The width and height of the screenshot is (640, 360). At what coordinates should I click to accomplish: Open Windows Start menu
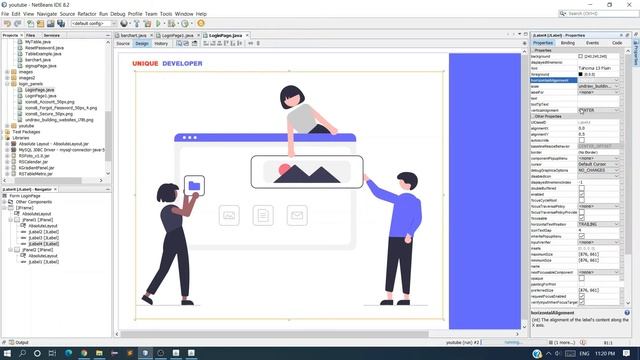pos(7,353)
